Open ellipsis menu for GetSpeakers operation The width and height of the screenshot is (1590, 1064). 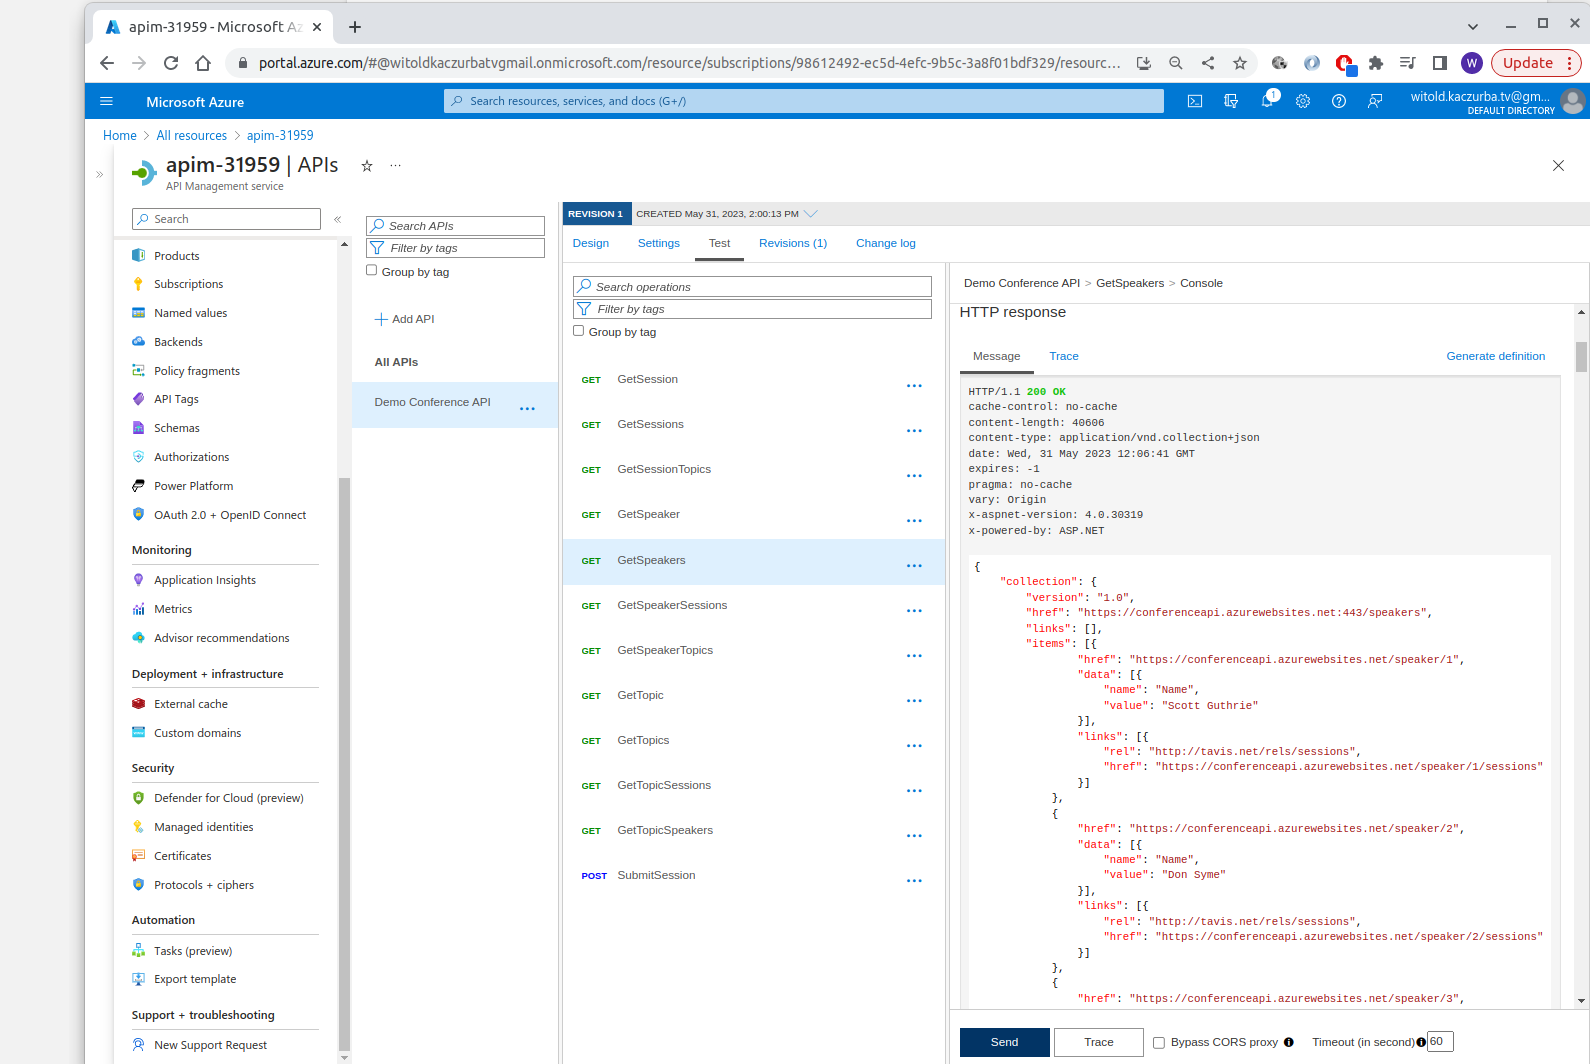[x=914, y=566]
